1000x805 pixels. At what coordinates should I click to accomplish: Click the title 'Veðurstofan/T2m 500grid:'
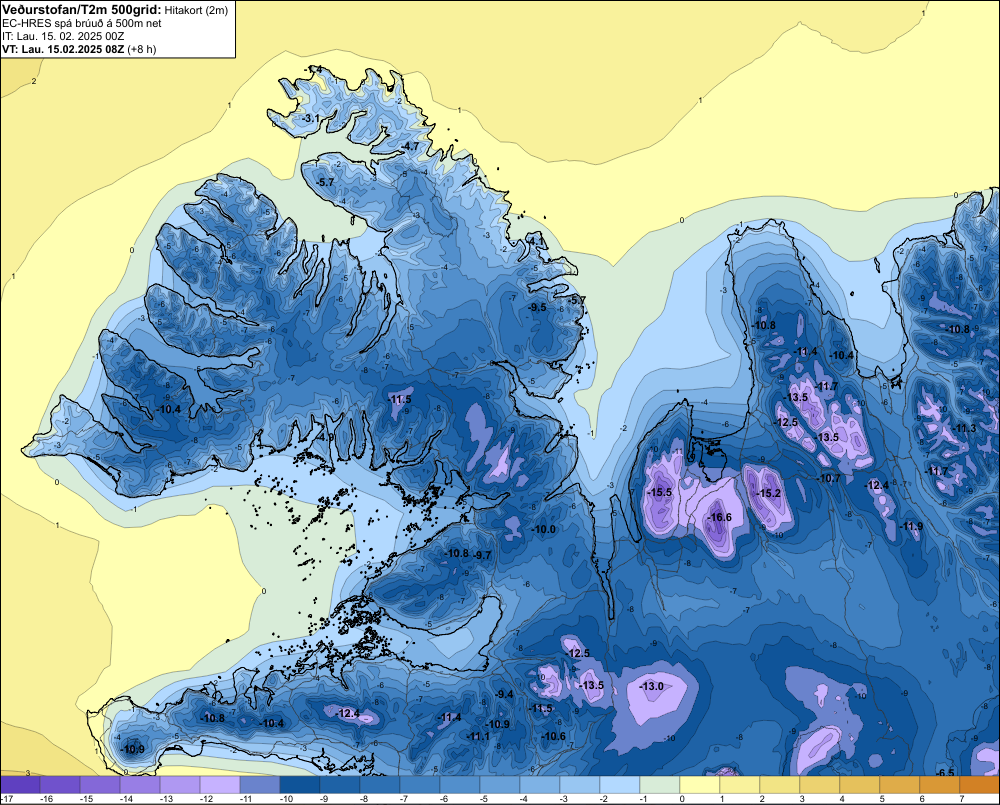82,10
